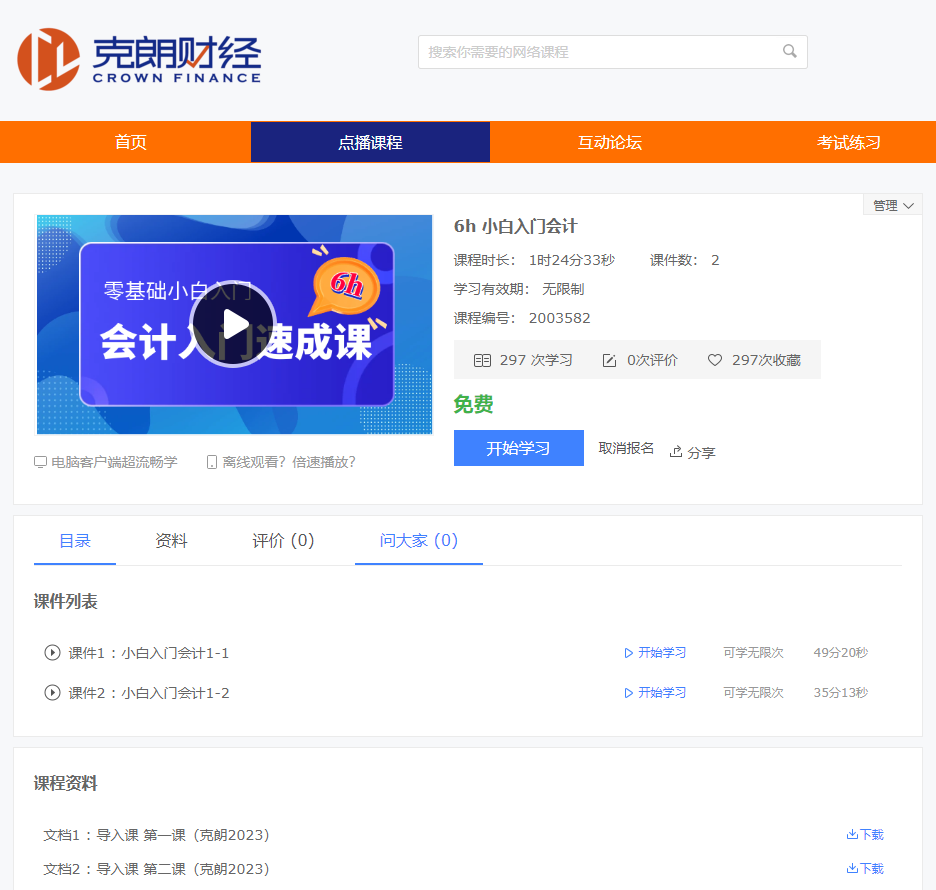Open the 互动论坛 navigation tab

[x=609, y=142]
